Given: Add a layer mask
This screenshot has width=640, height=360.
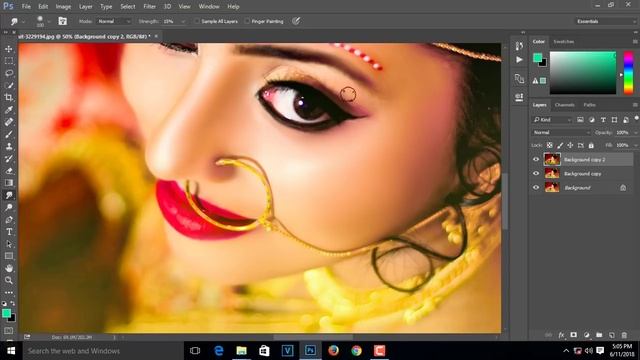Looking at the screenshot, I should click(573, 335).
